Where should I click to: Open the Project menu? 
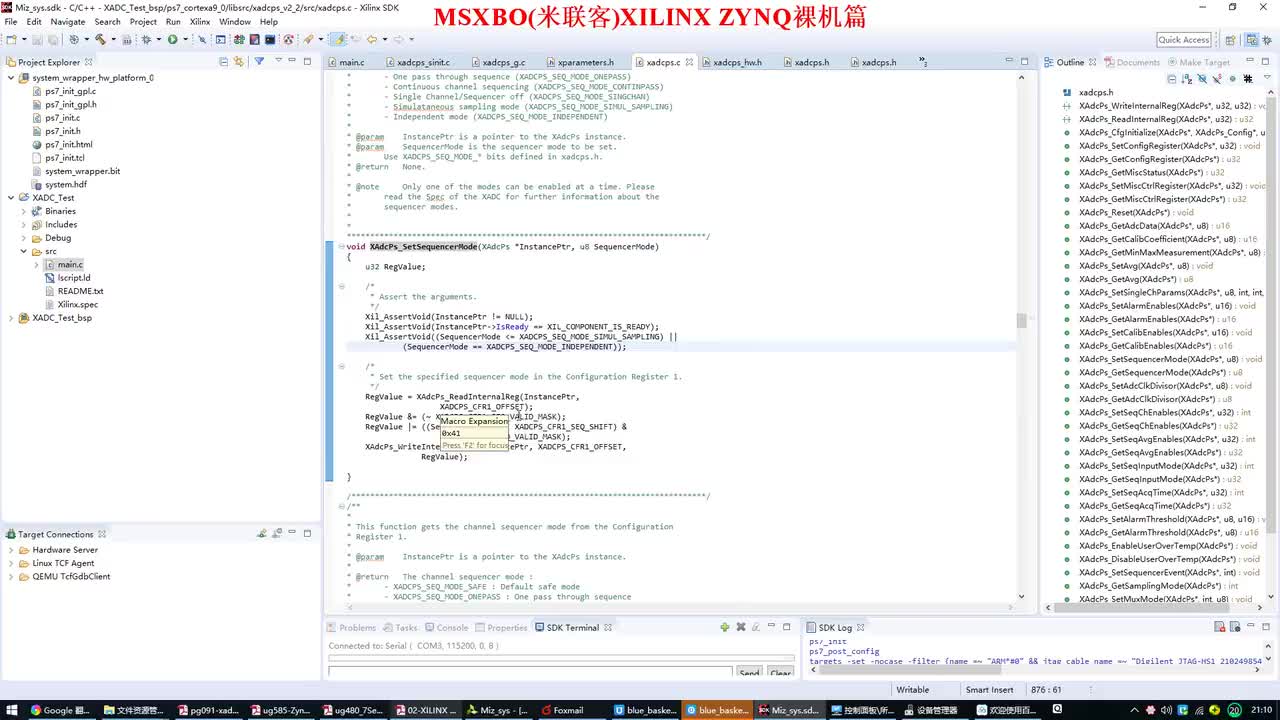pos(143,21)
